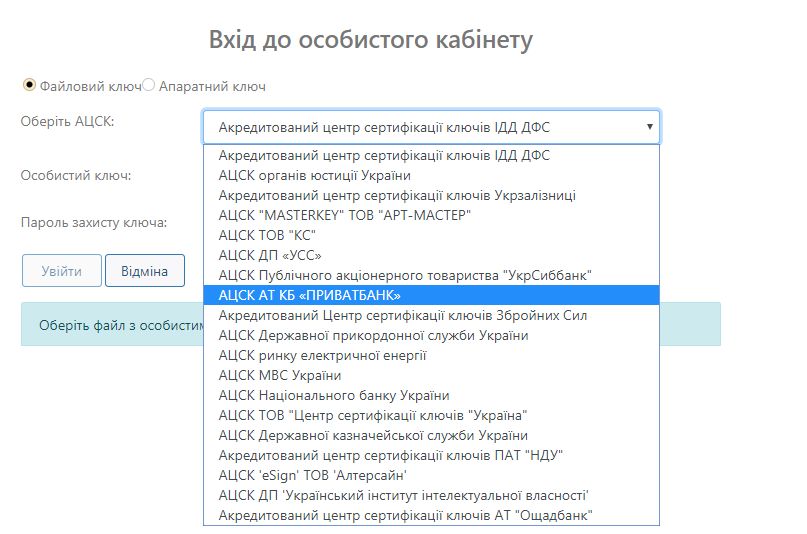Click the Відміна button
Screen dimensions: 807x534
[x=144, y=270]
